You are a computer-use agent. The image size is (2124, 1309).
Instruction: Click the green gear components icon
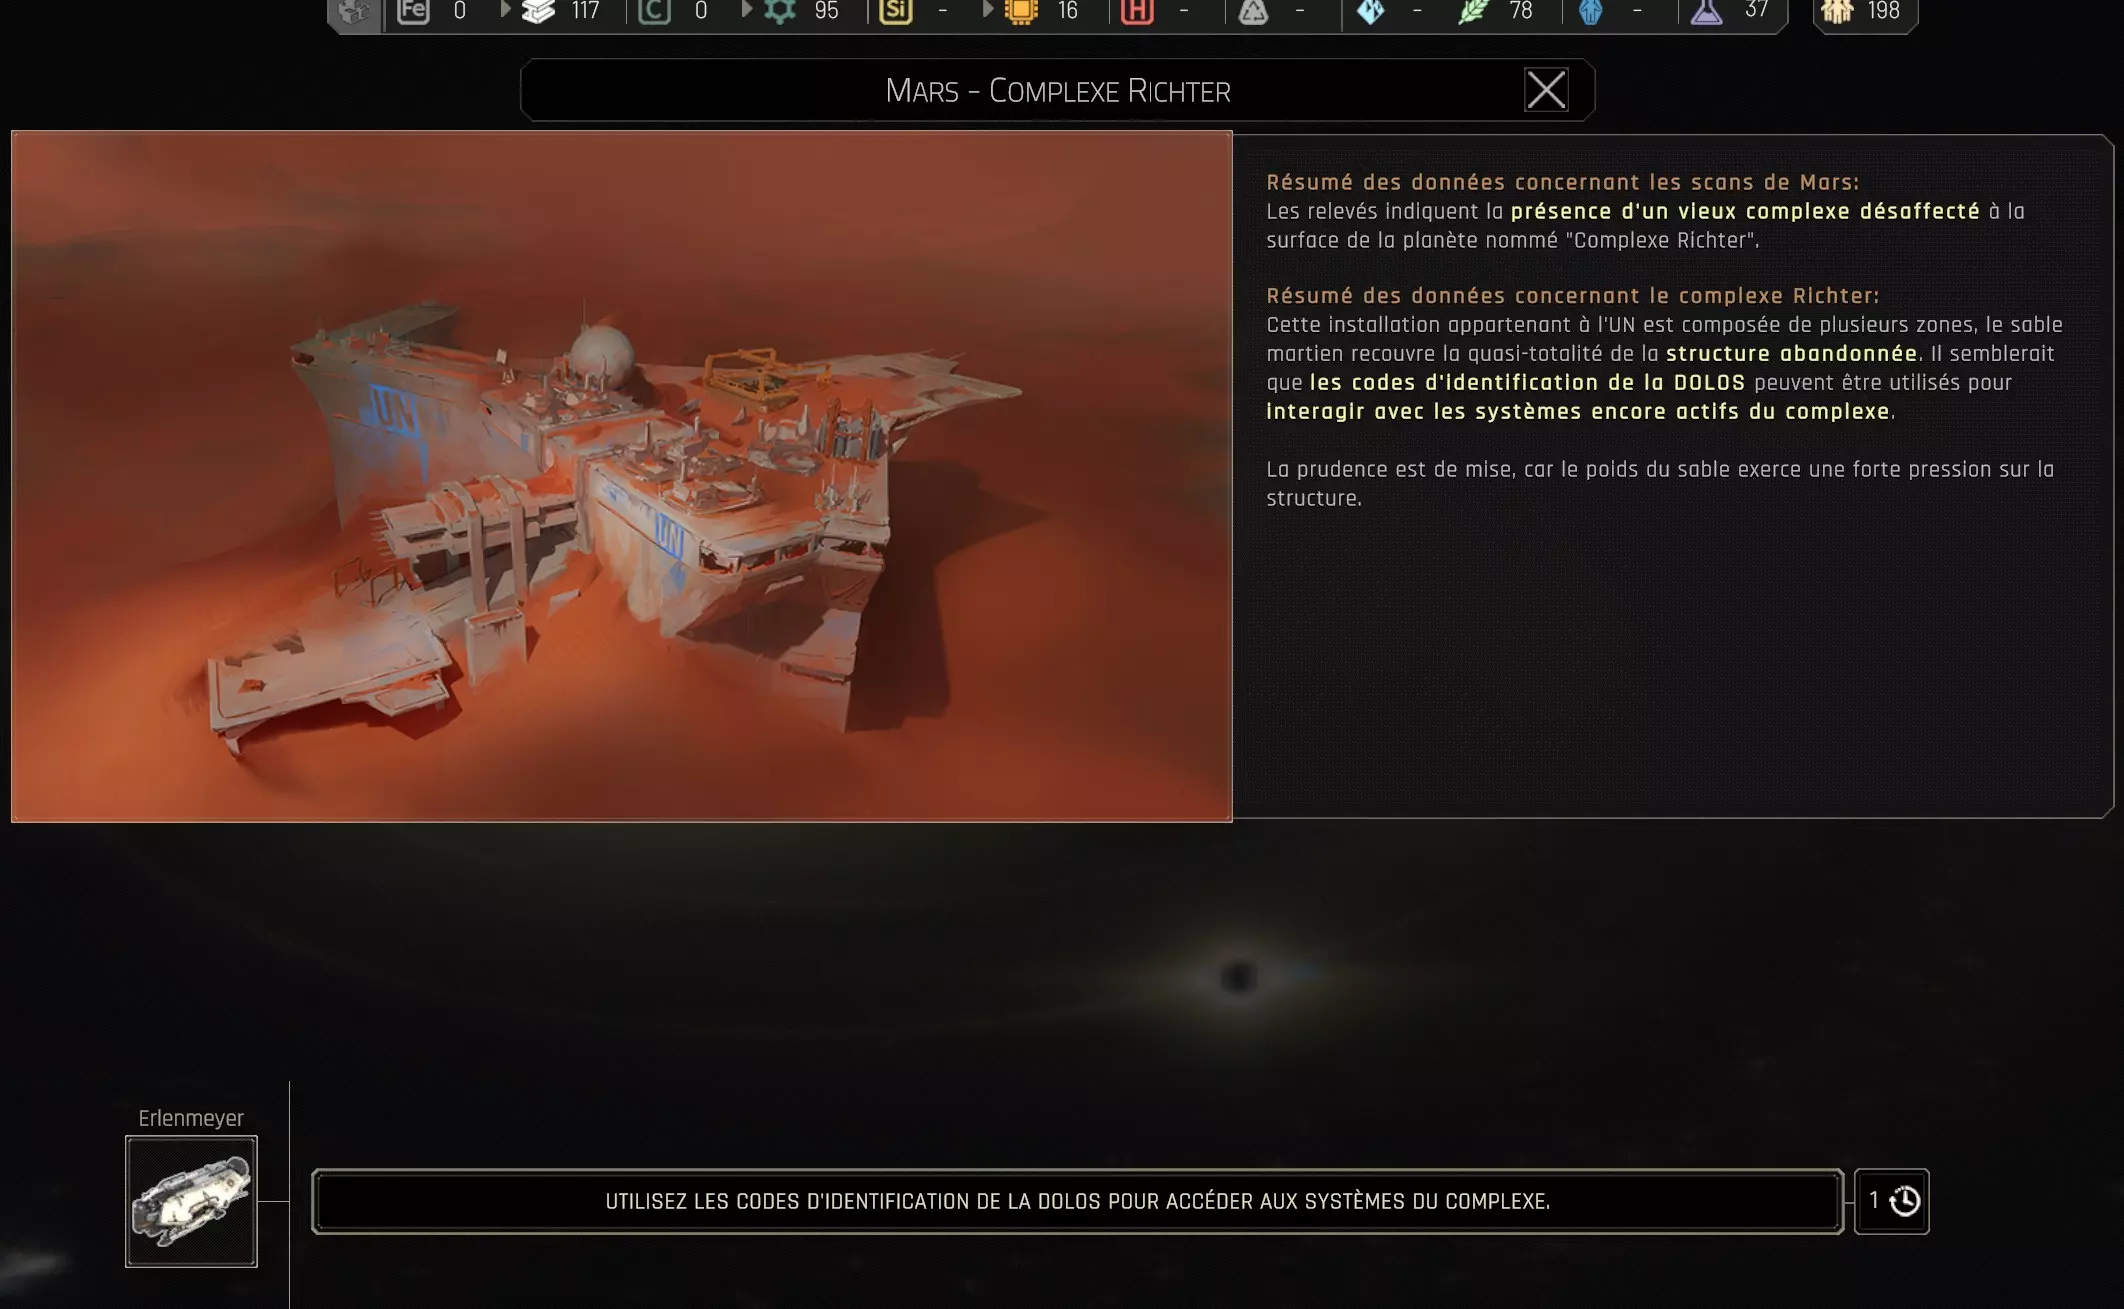(x=780, y=11)
